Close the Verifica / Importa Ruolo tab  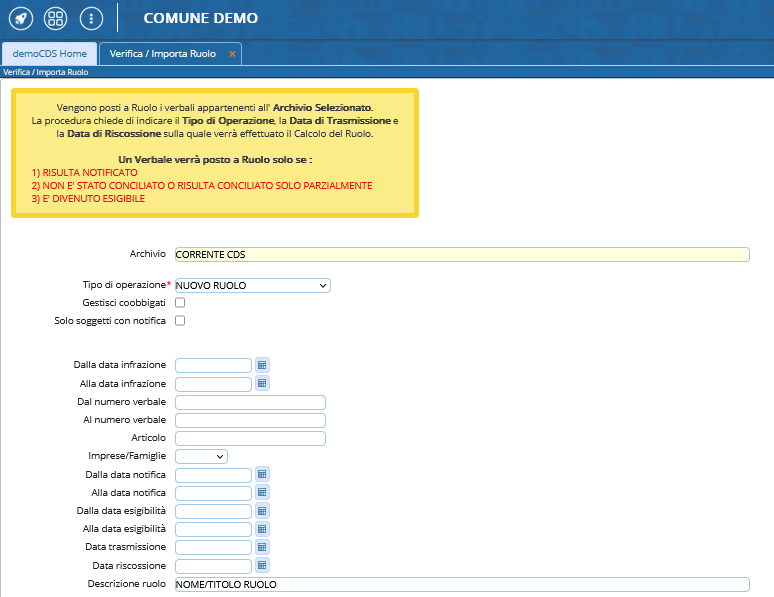click(232, 54)
